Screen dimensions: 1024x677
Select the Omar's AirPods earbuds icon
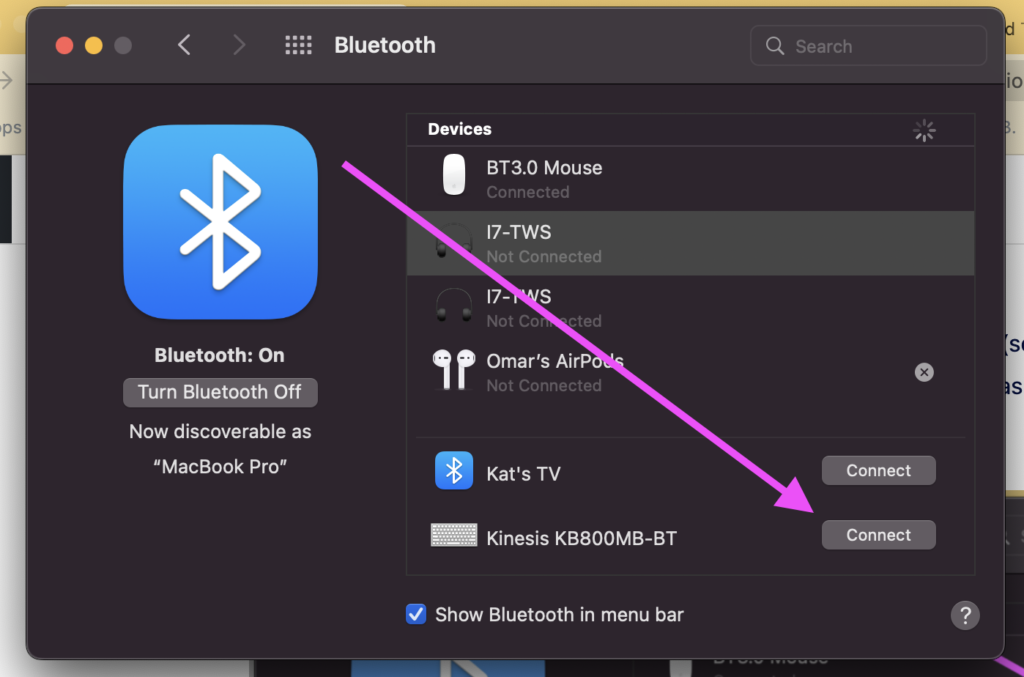[x=454, y=371]
